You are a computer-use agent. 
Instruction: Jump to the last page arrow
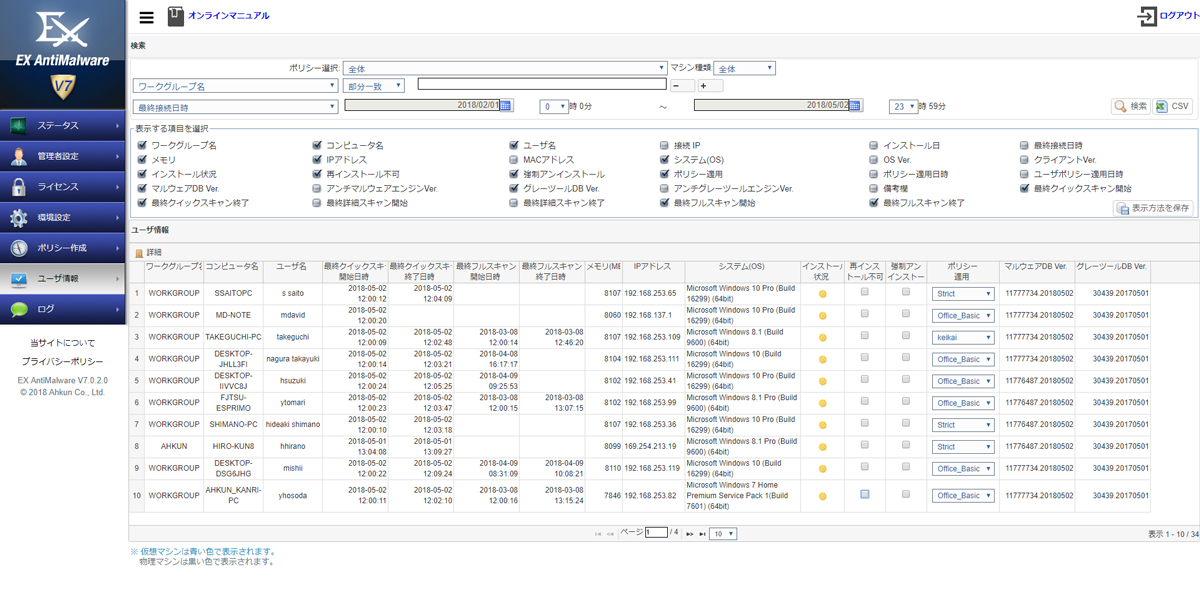click(x=703, y=534)
